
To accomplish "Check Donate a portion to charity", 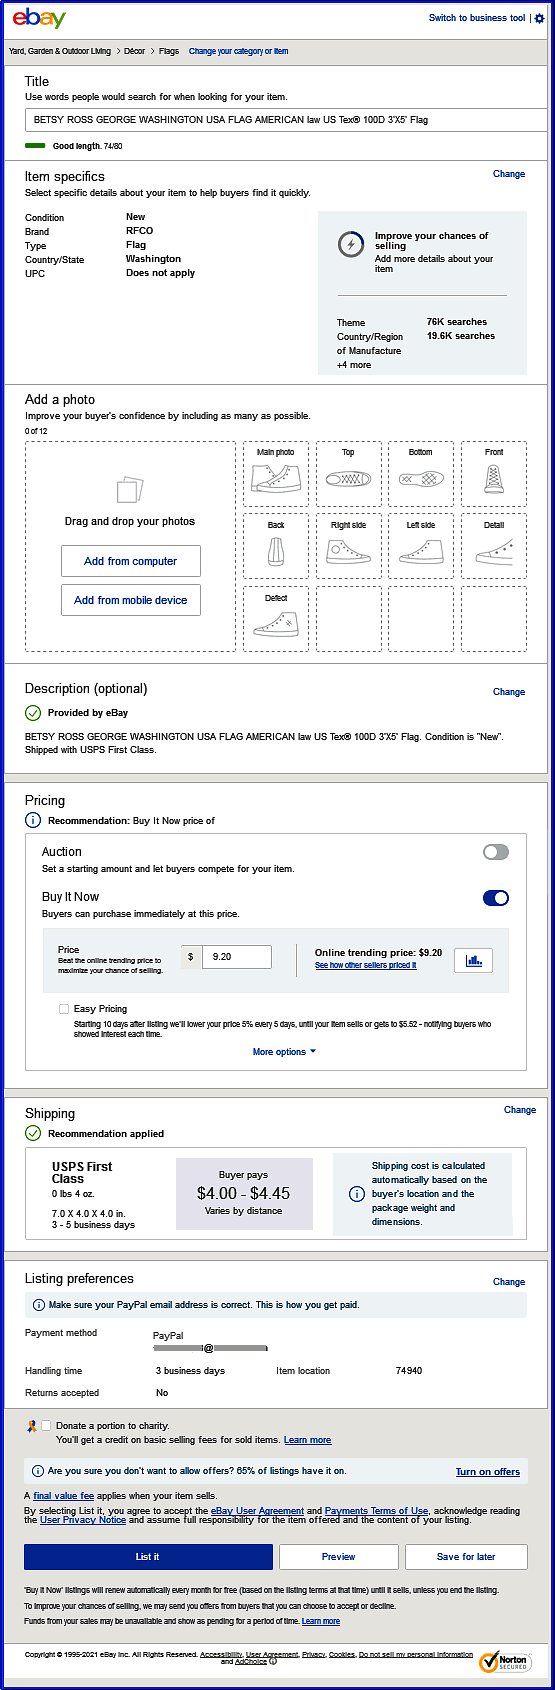I will pos(46,1426).
